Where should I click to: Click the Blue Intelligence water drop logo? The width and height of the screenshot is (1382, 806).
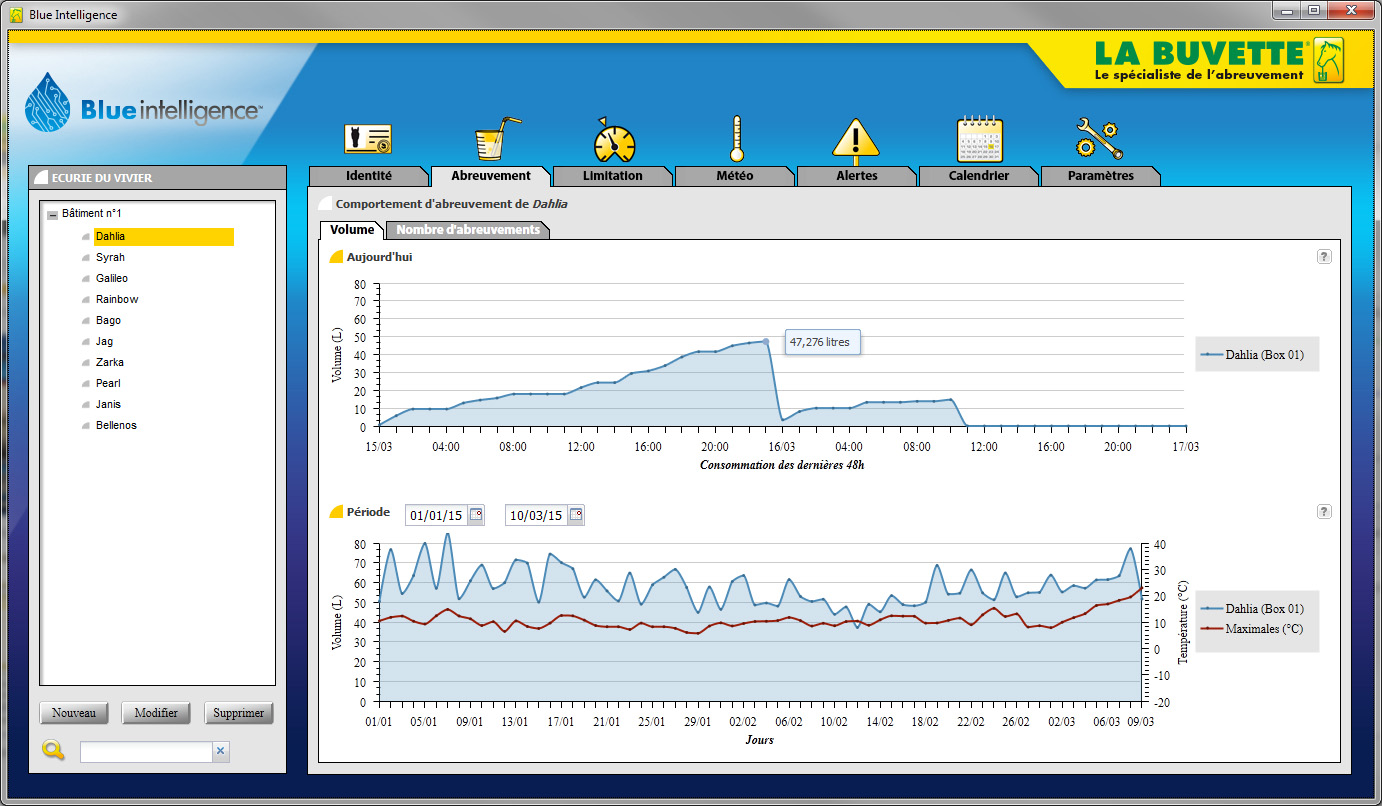click(49, 102)
